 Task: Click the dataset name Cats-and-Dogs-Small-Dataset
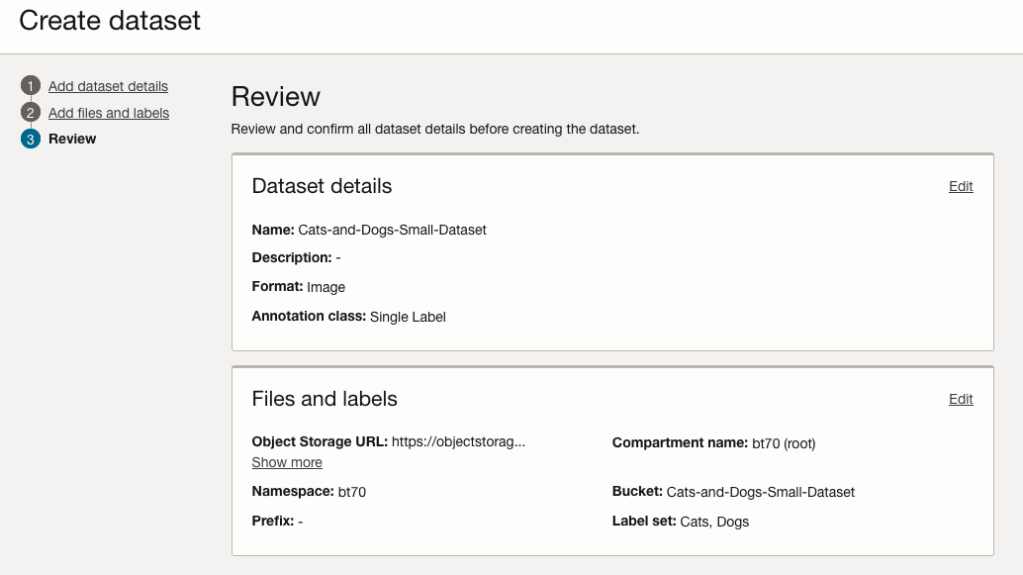tap(392, 230)
